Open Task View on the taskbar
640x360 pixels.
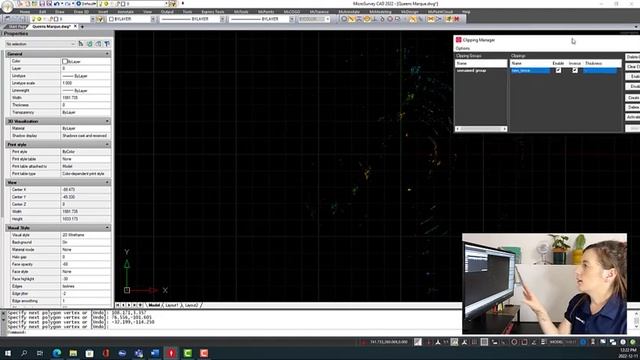click(x=40, y=353)
